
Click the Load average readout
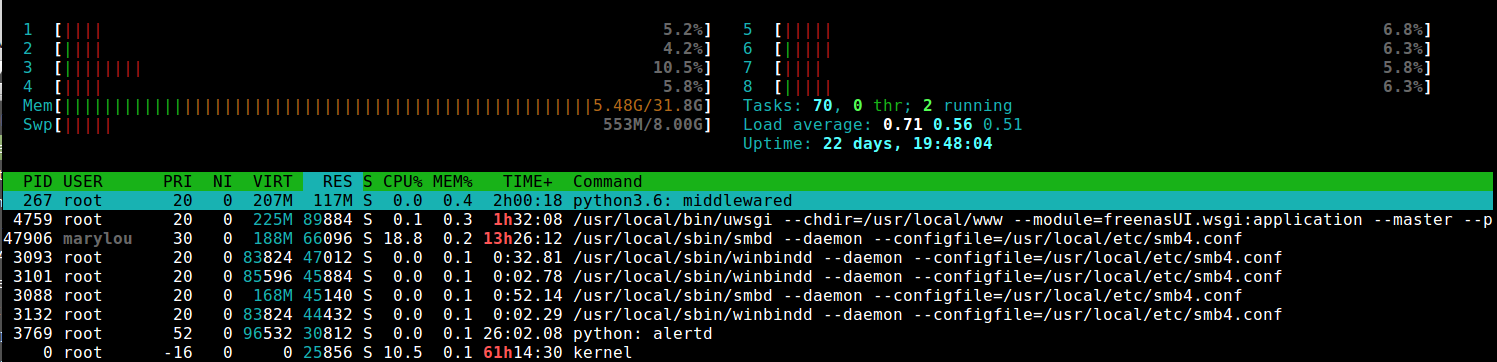882,125
